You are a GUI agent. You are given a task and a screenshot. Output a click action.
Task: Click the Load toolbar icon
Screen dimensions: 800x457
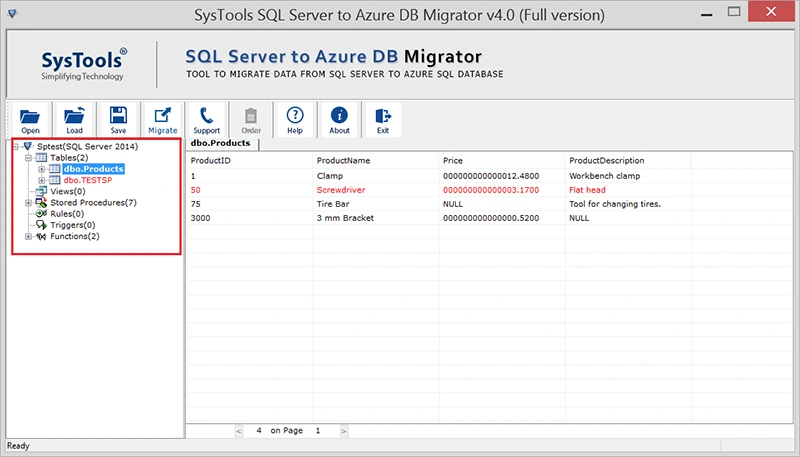pyautogui.click(x=74, y=117)
